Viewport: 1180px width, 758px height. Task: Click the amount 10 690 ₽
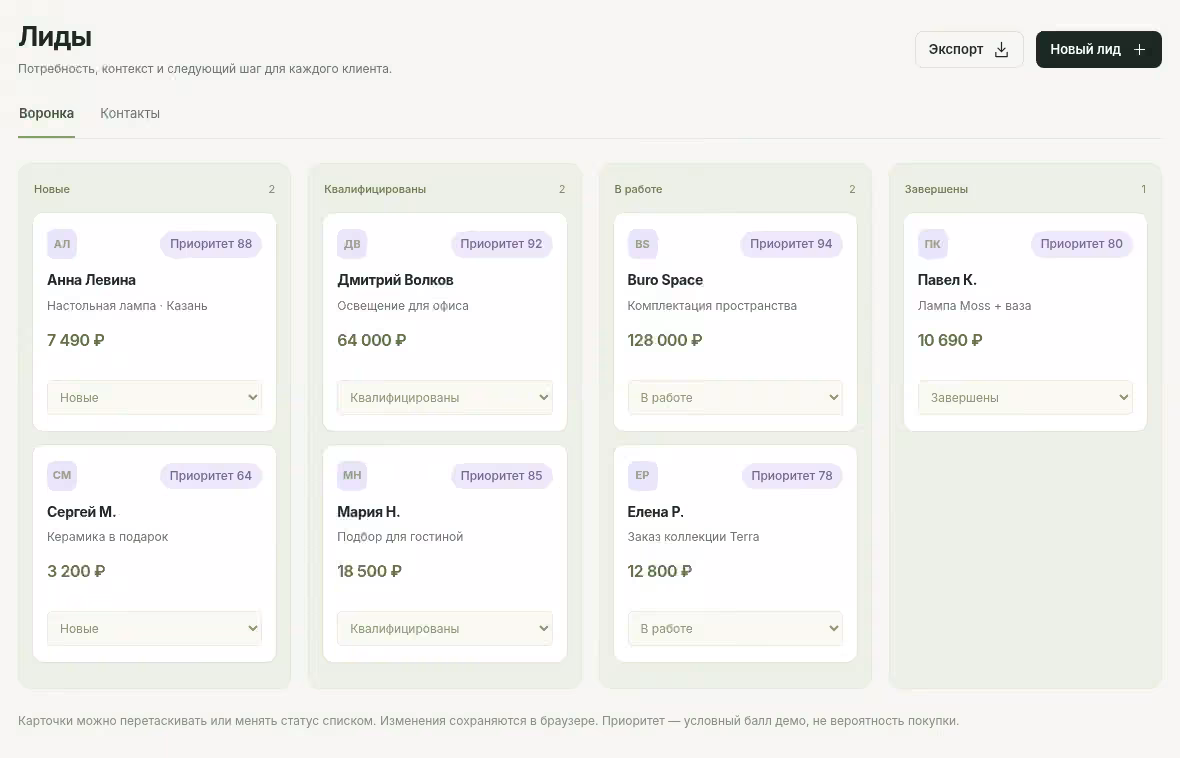[x=950, y=340]
